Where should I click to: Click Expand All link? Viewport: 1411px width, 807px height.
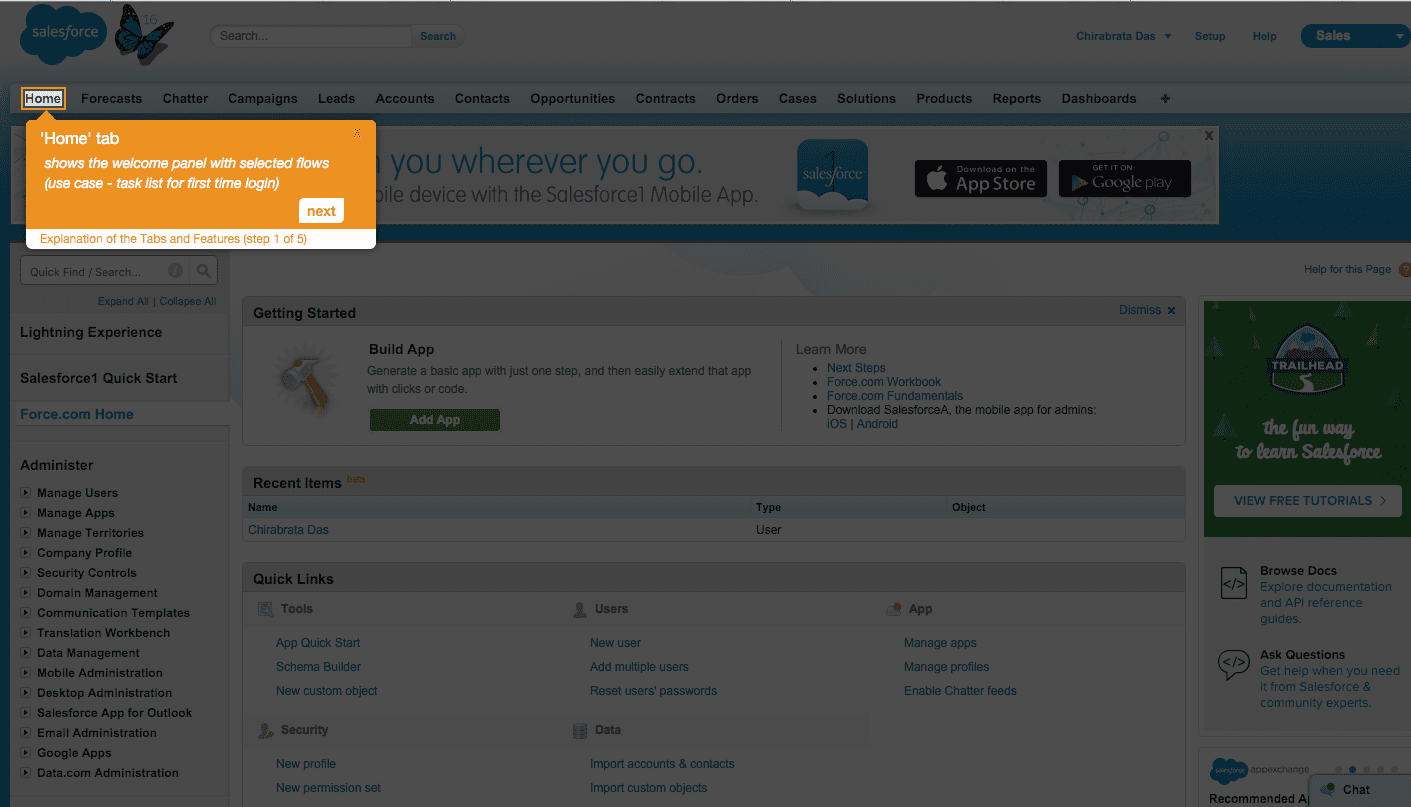pos(123,301)
